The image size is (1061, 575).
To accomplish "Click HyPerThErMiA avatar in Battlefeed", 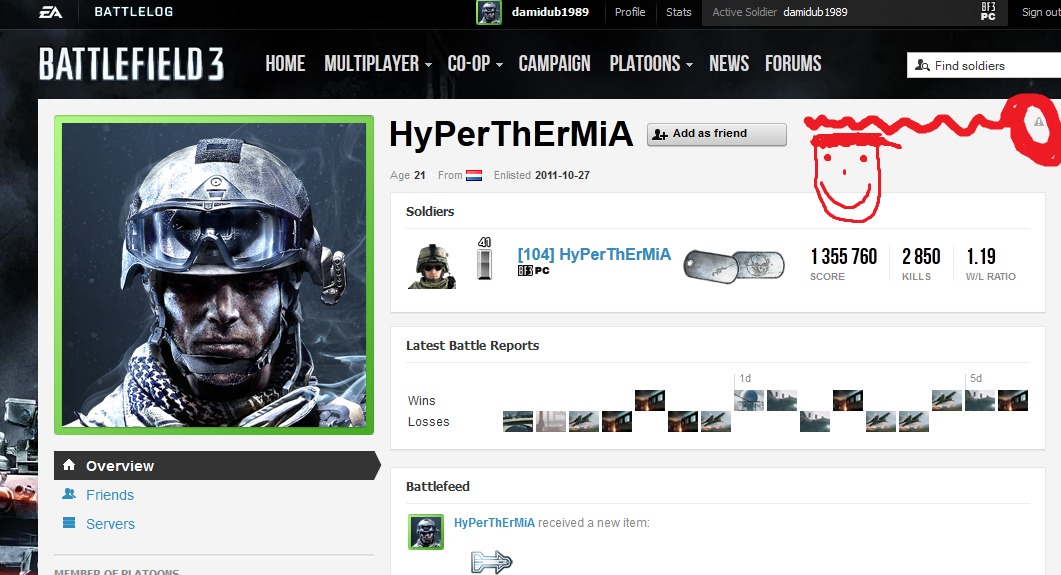I will (x=426, y=532).
